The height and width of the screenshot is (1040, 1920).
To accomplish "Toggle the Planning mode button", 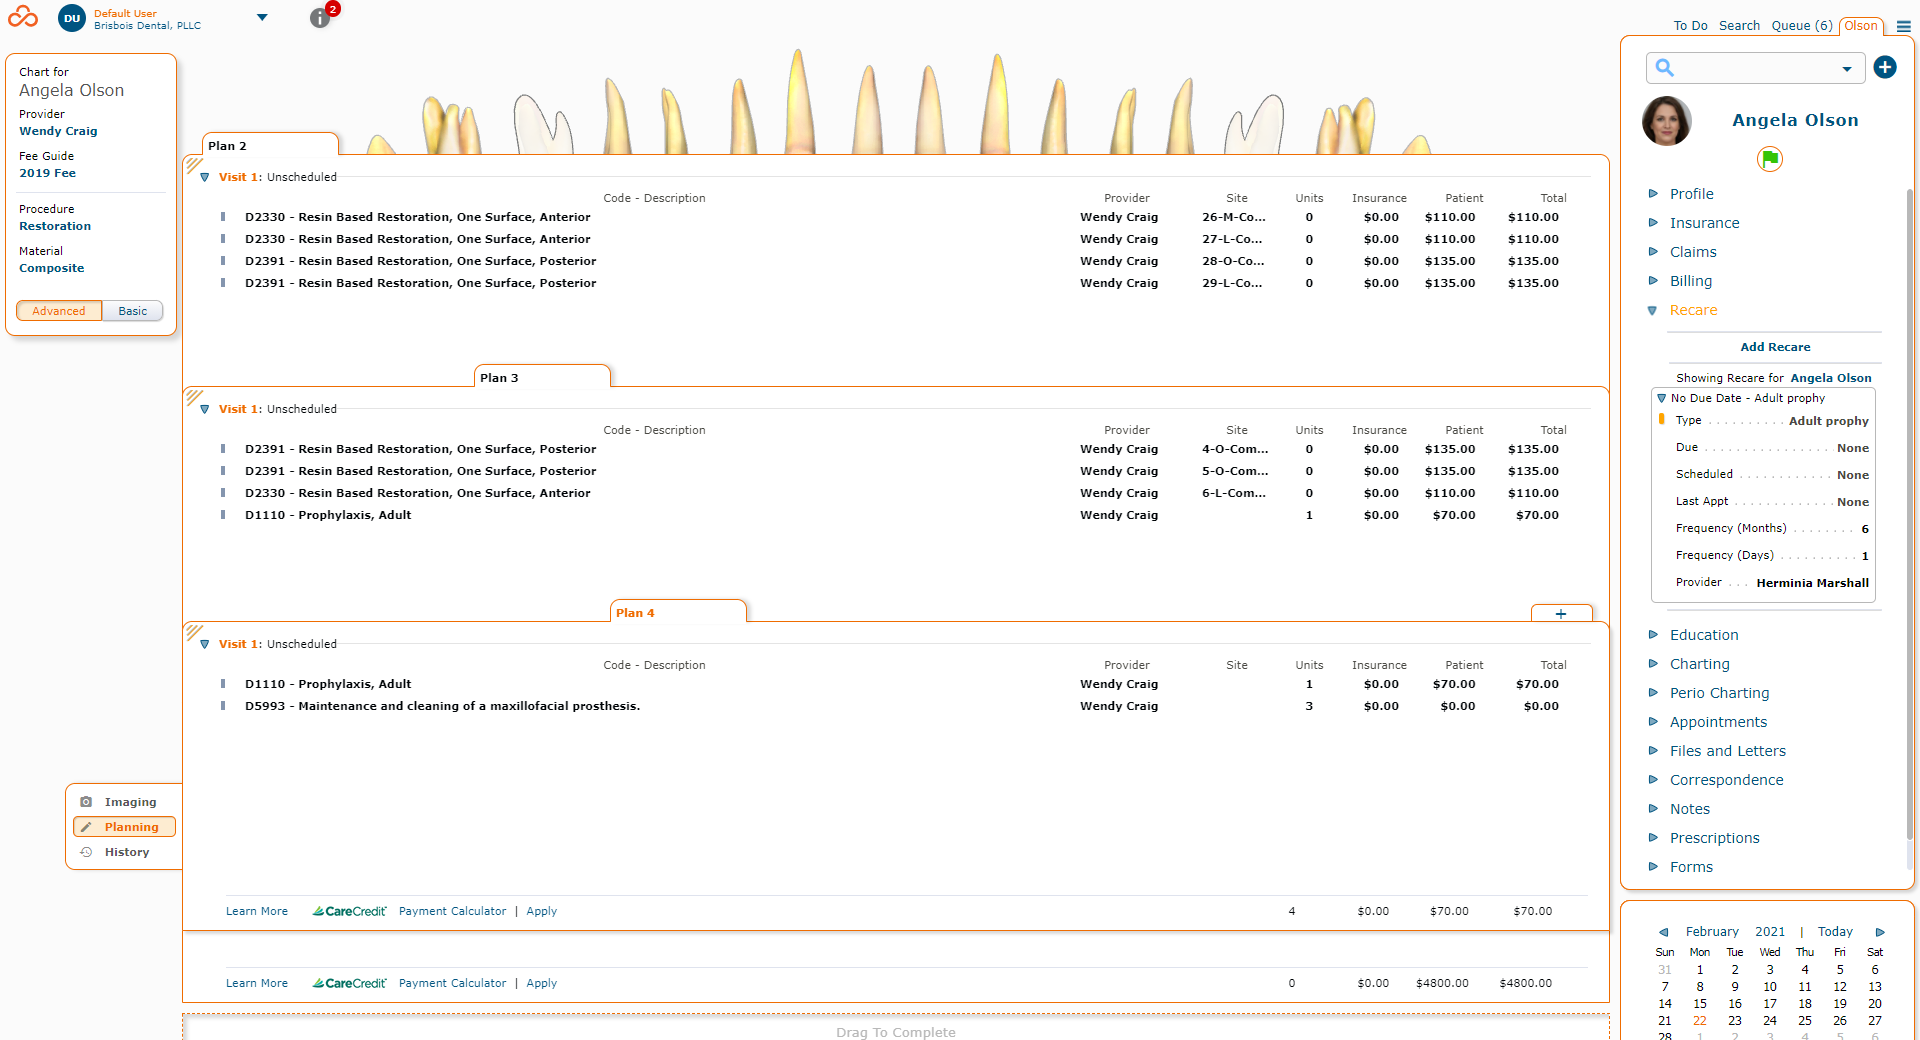I will [124, 827].
